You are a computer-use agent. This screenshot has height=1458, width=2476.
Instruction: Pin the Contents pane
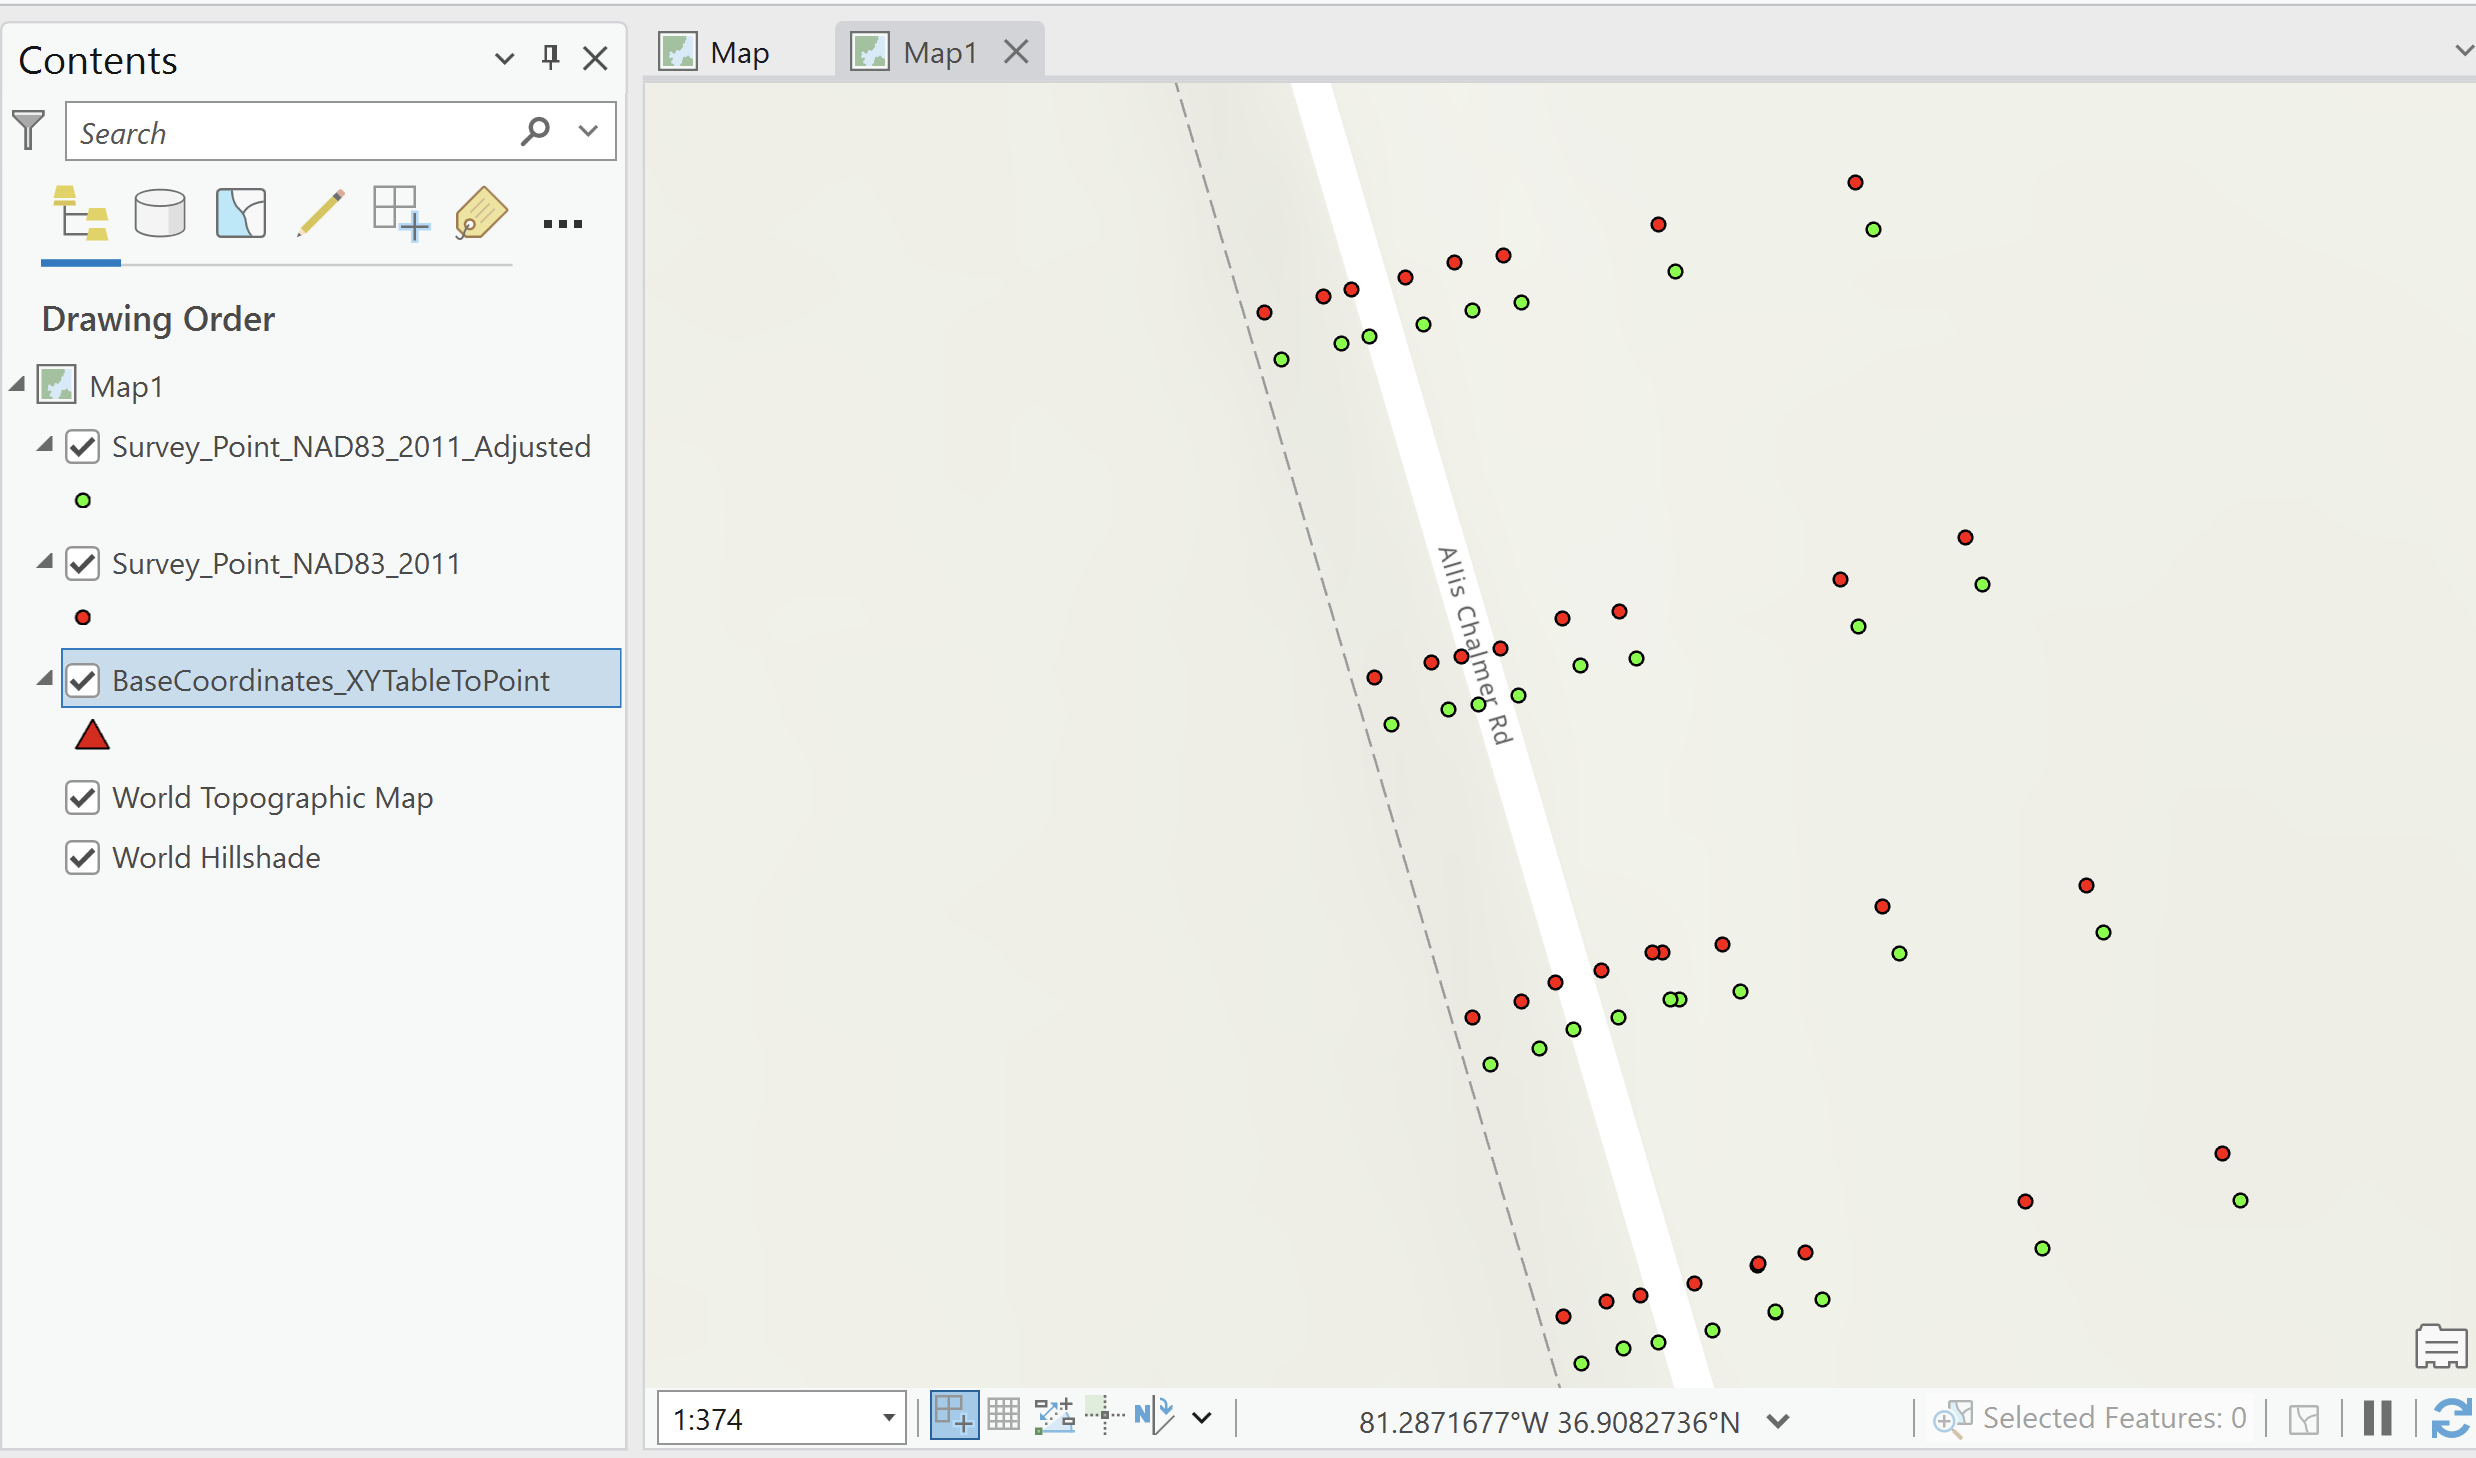tap(550, 58)
